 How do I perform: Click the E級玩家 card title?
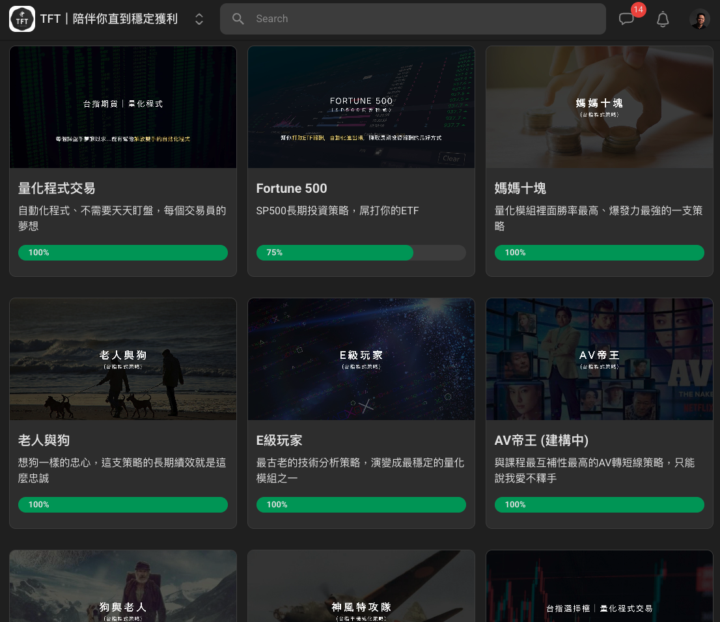[x=279, y=440]
